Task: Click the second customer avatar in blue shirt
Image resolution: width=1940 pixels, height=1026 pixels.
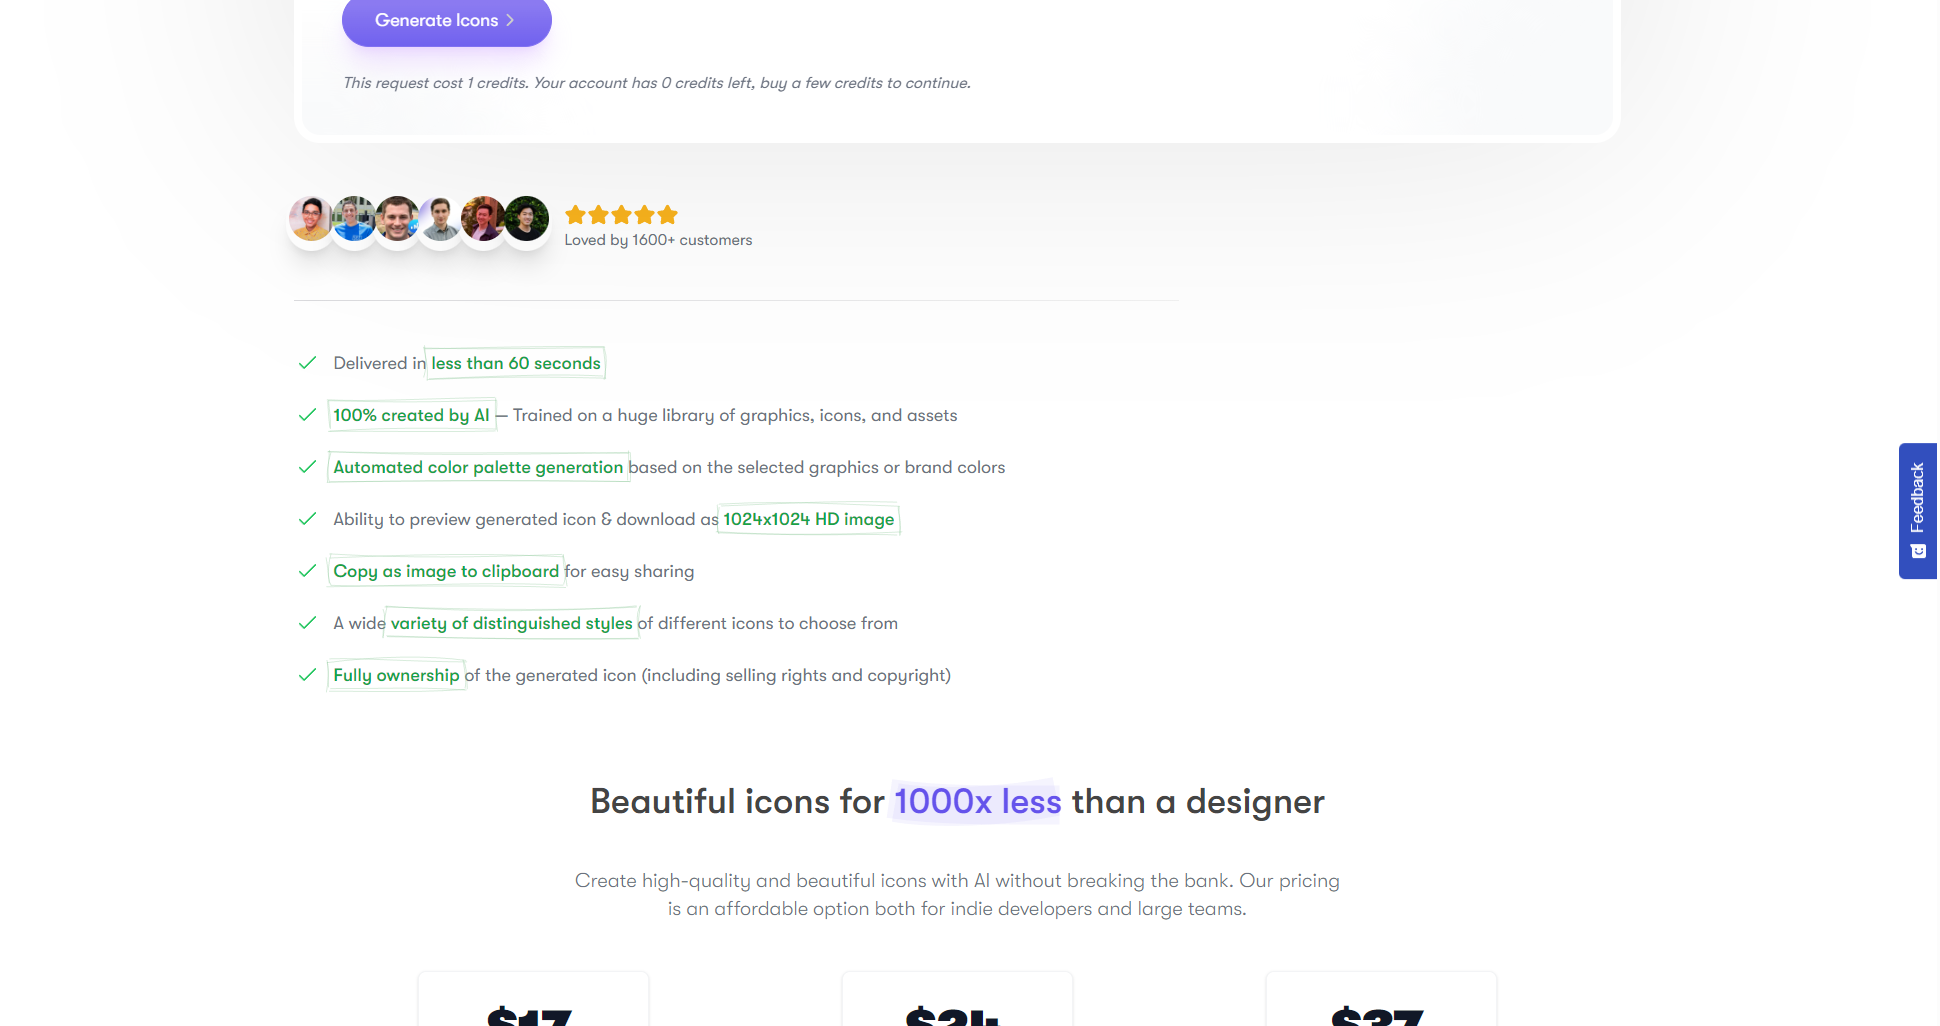Action: 354,219
